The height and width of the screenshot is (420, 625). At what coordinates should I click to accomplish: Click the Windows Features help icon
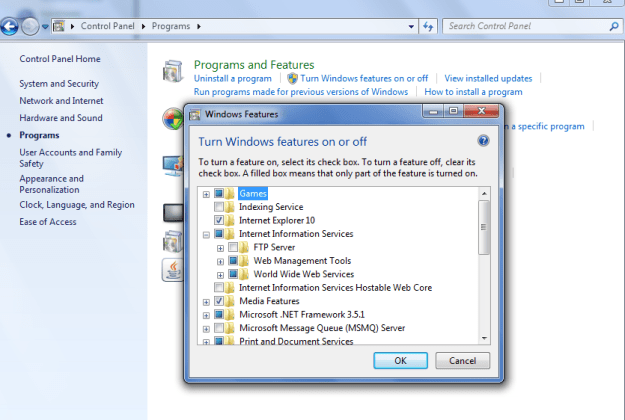[x=483, y=142]
